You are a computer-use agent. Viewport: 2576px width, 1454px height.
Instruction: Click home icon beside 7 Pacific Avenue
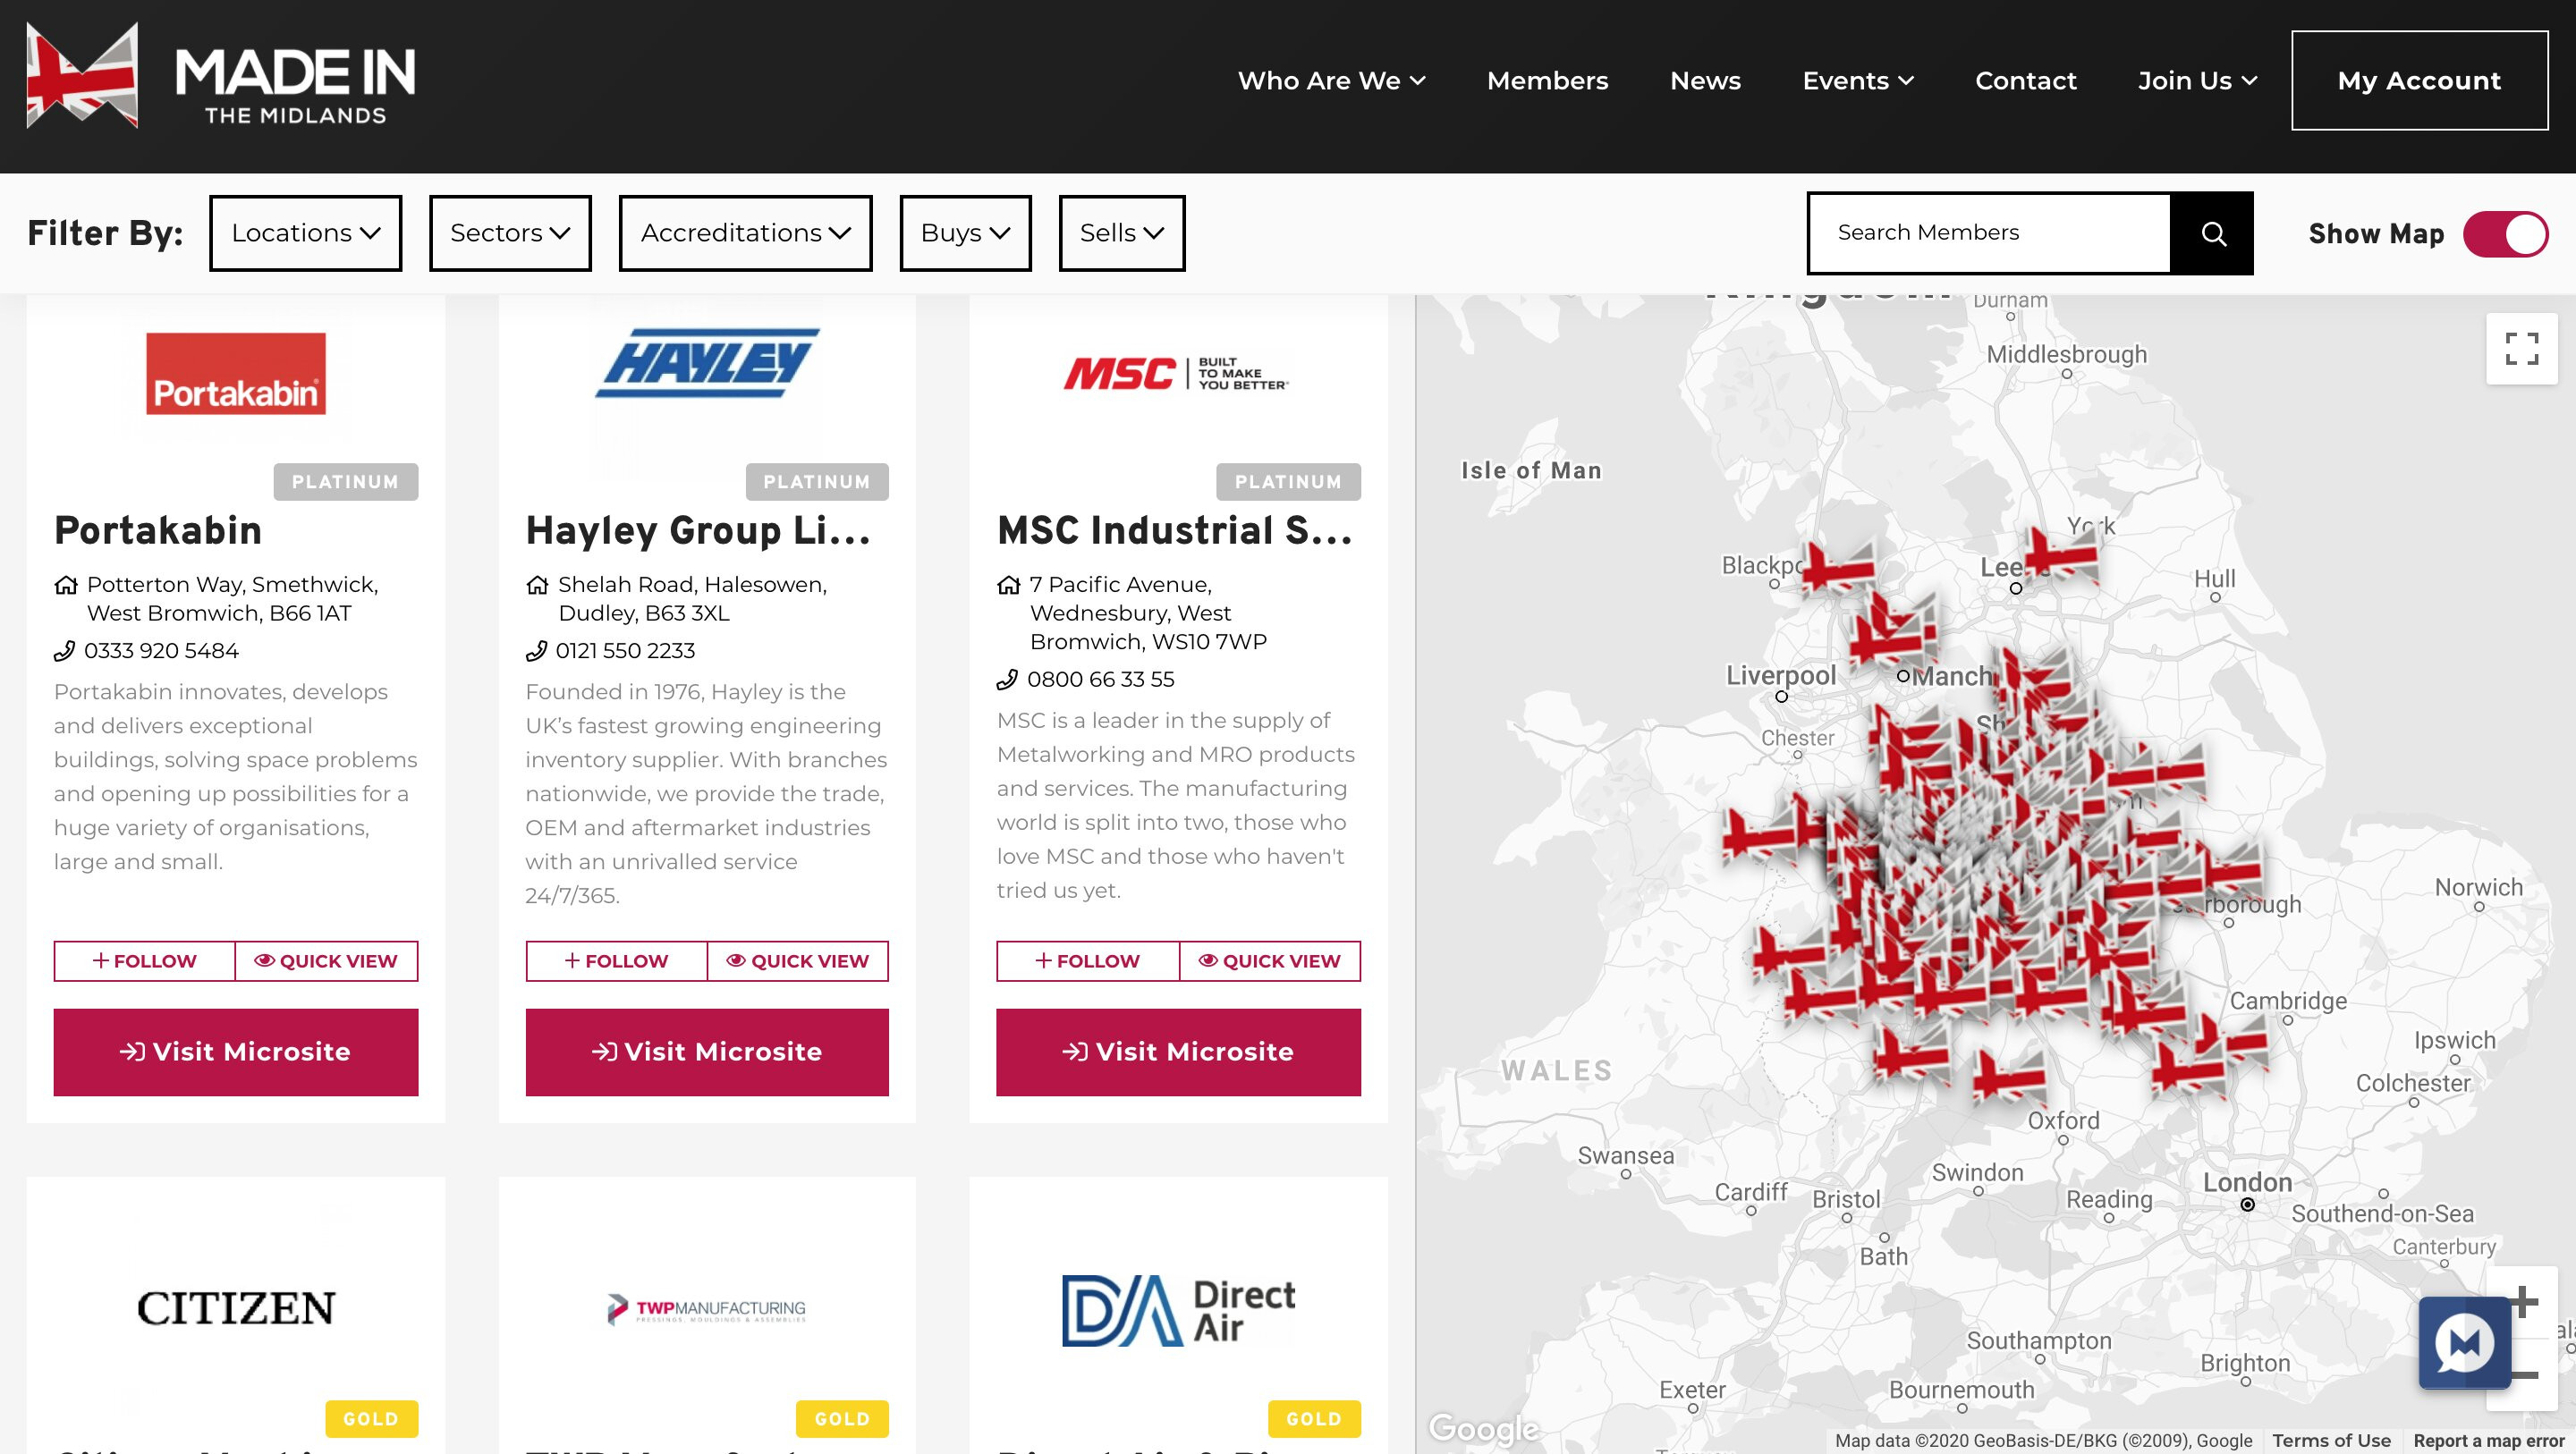click(1009, 585)
